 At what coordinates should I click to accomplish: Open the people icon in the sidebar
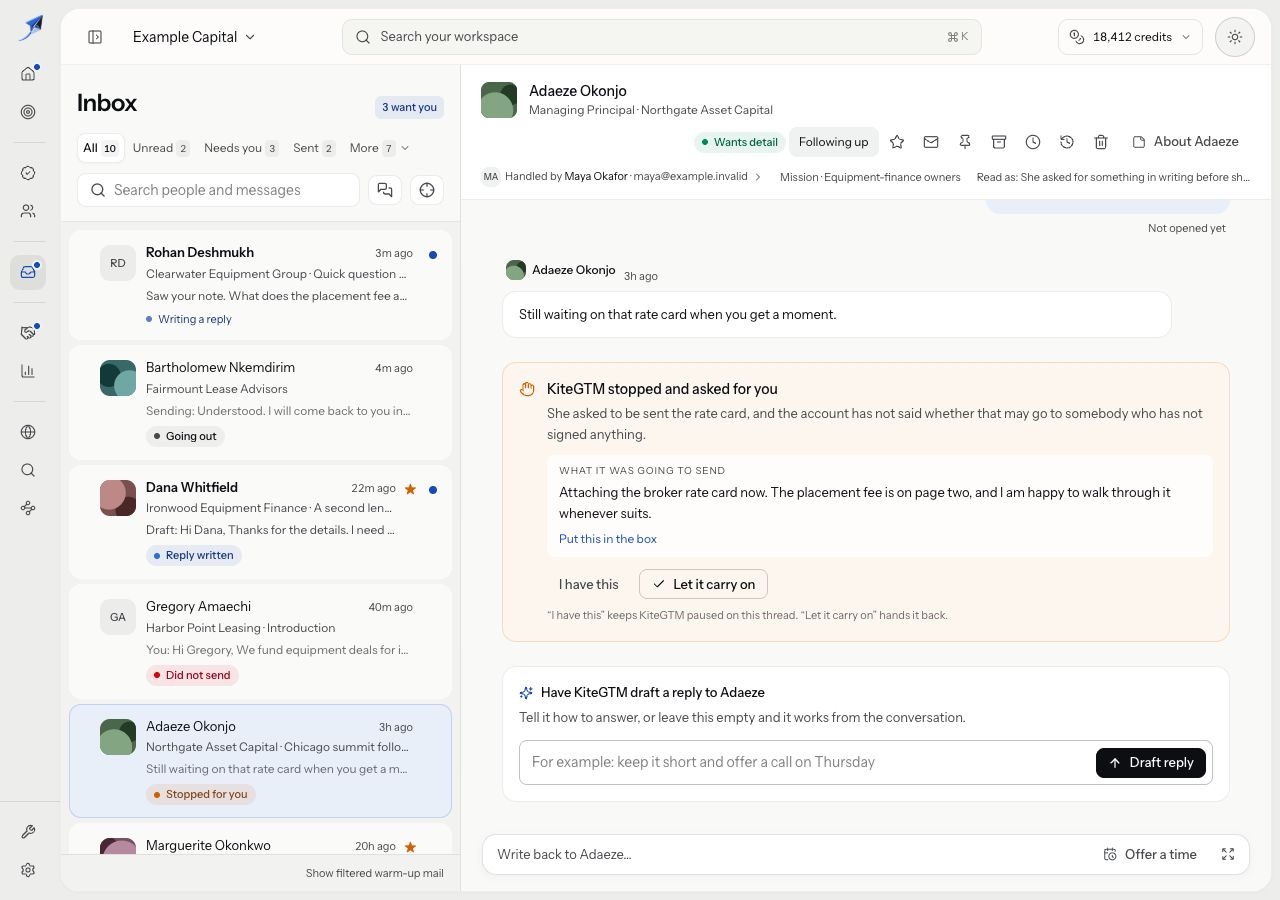[x=28, y=211]
